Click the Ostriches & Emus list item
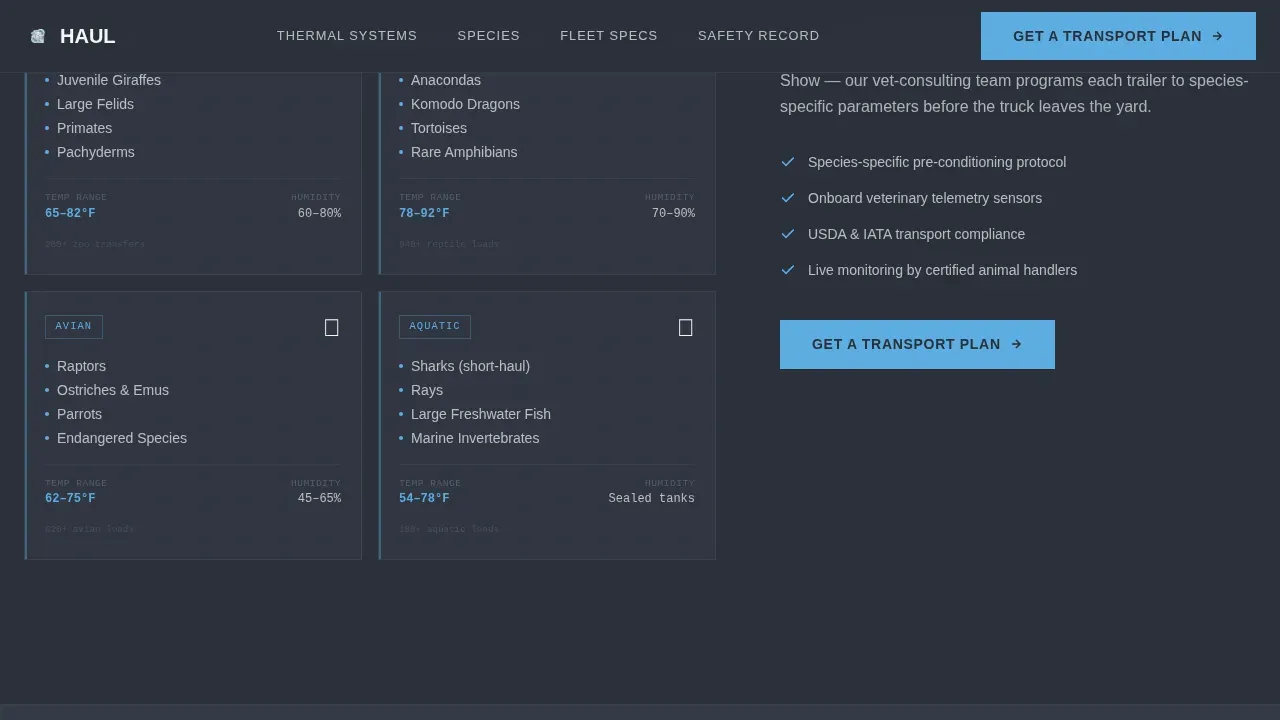Screen dimensions: 1280x720 [x=113, y=390]
